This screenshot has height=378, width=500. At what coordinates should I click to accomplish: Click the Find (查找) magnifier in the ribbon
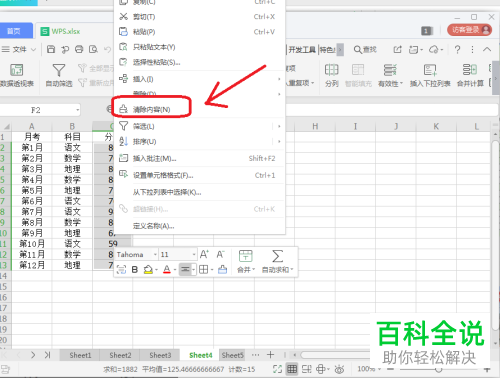coord(365,50)
